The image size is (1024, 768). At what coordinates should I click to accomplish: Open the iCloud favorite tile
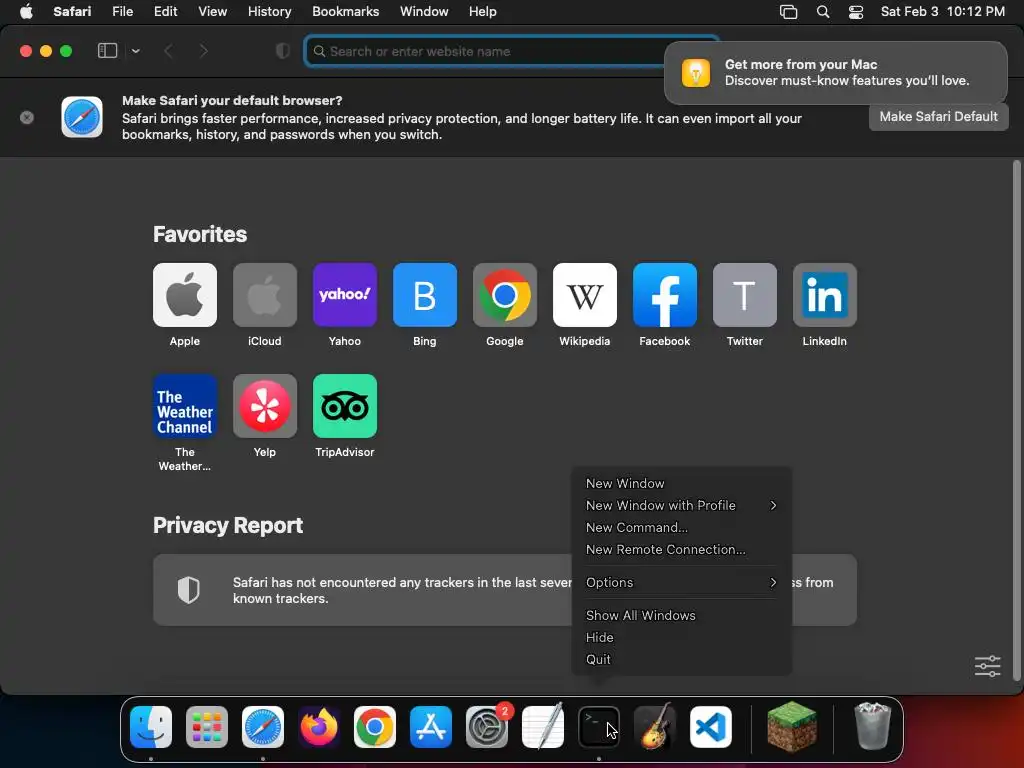point(264,295)
